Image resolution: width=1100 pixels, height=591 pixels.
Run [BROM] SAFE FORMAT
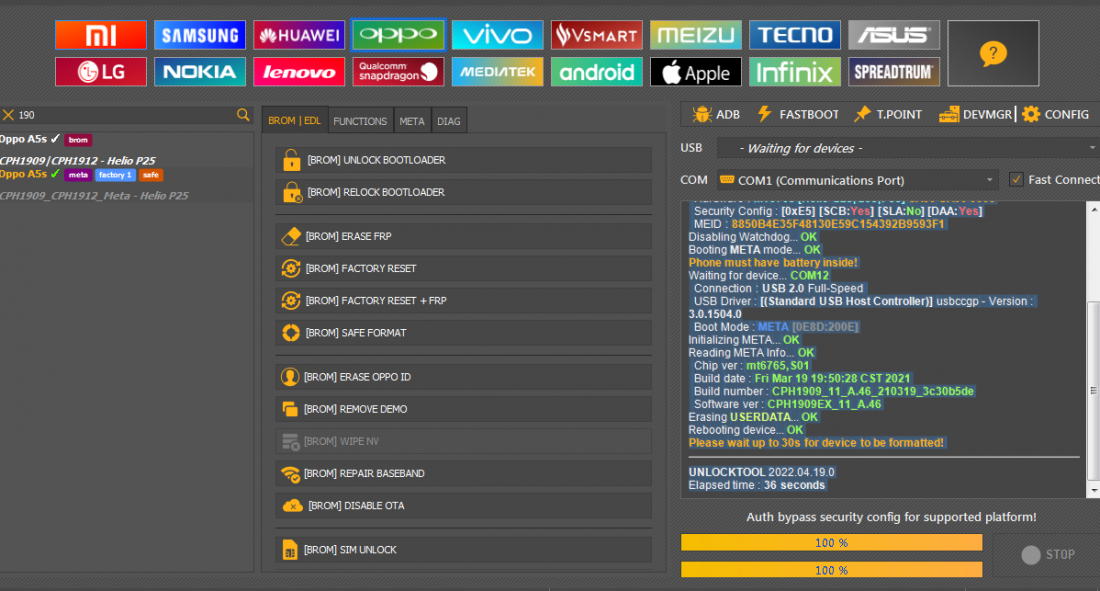click(464, 333)
